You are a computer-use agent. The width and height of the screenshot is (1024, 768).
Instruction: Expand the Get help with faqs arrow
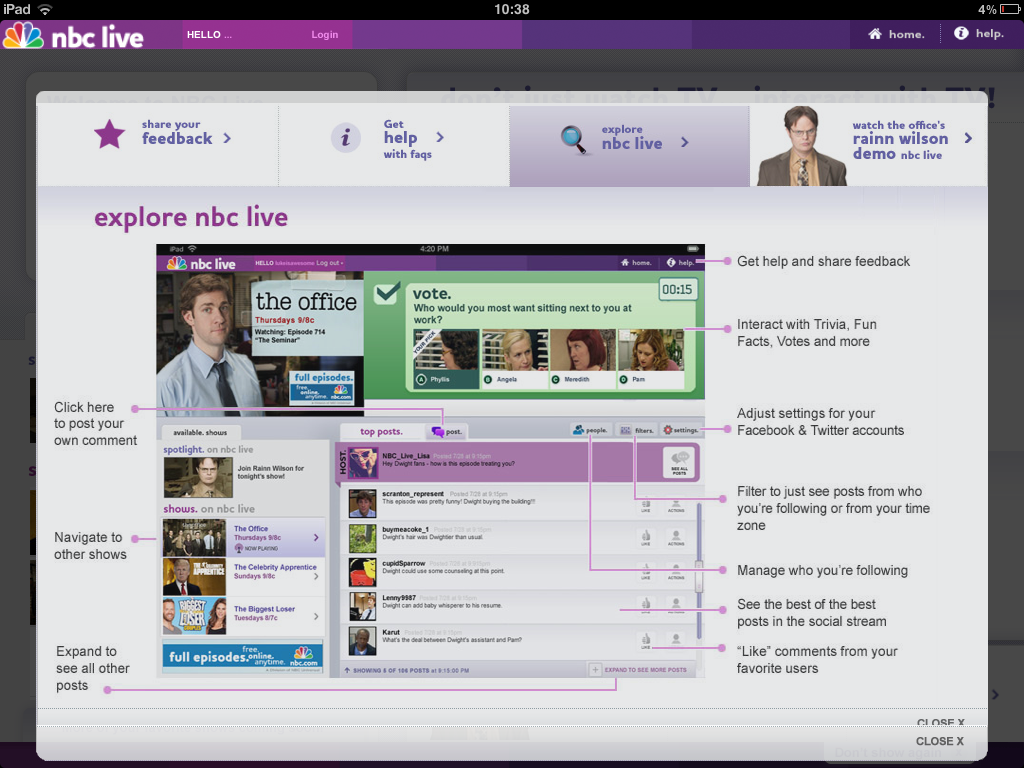440,137
